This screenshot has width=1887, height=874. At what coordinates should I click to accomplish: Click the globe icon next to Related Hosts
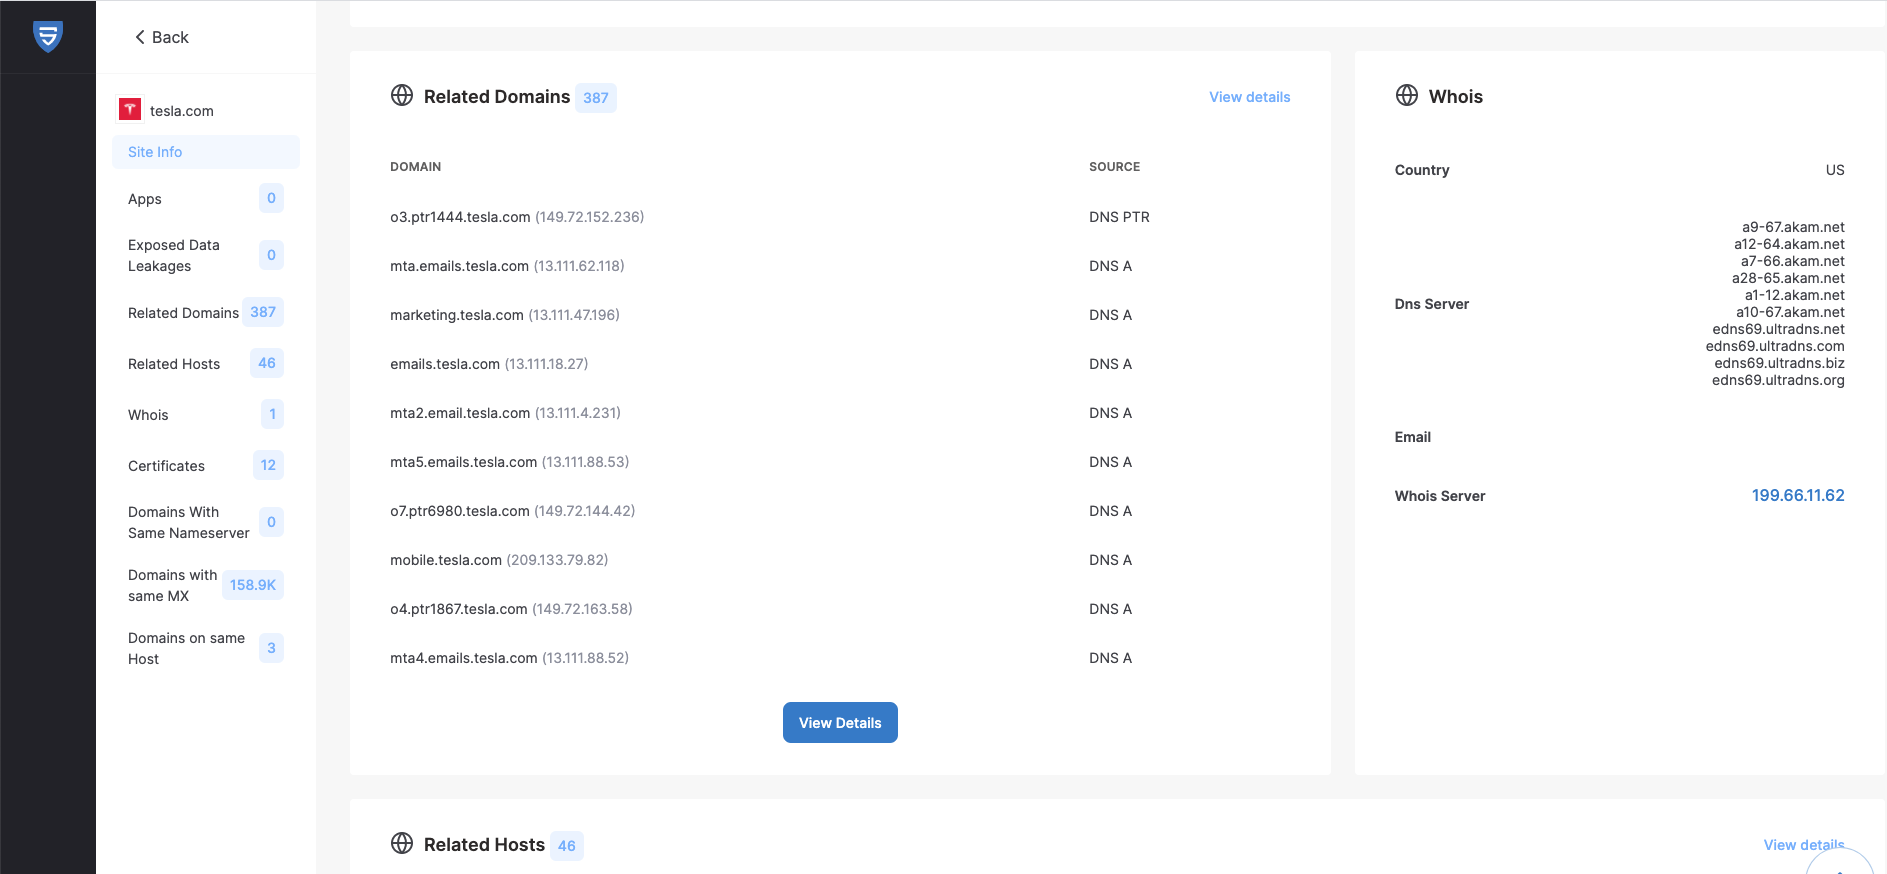[x=402, y=843]
